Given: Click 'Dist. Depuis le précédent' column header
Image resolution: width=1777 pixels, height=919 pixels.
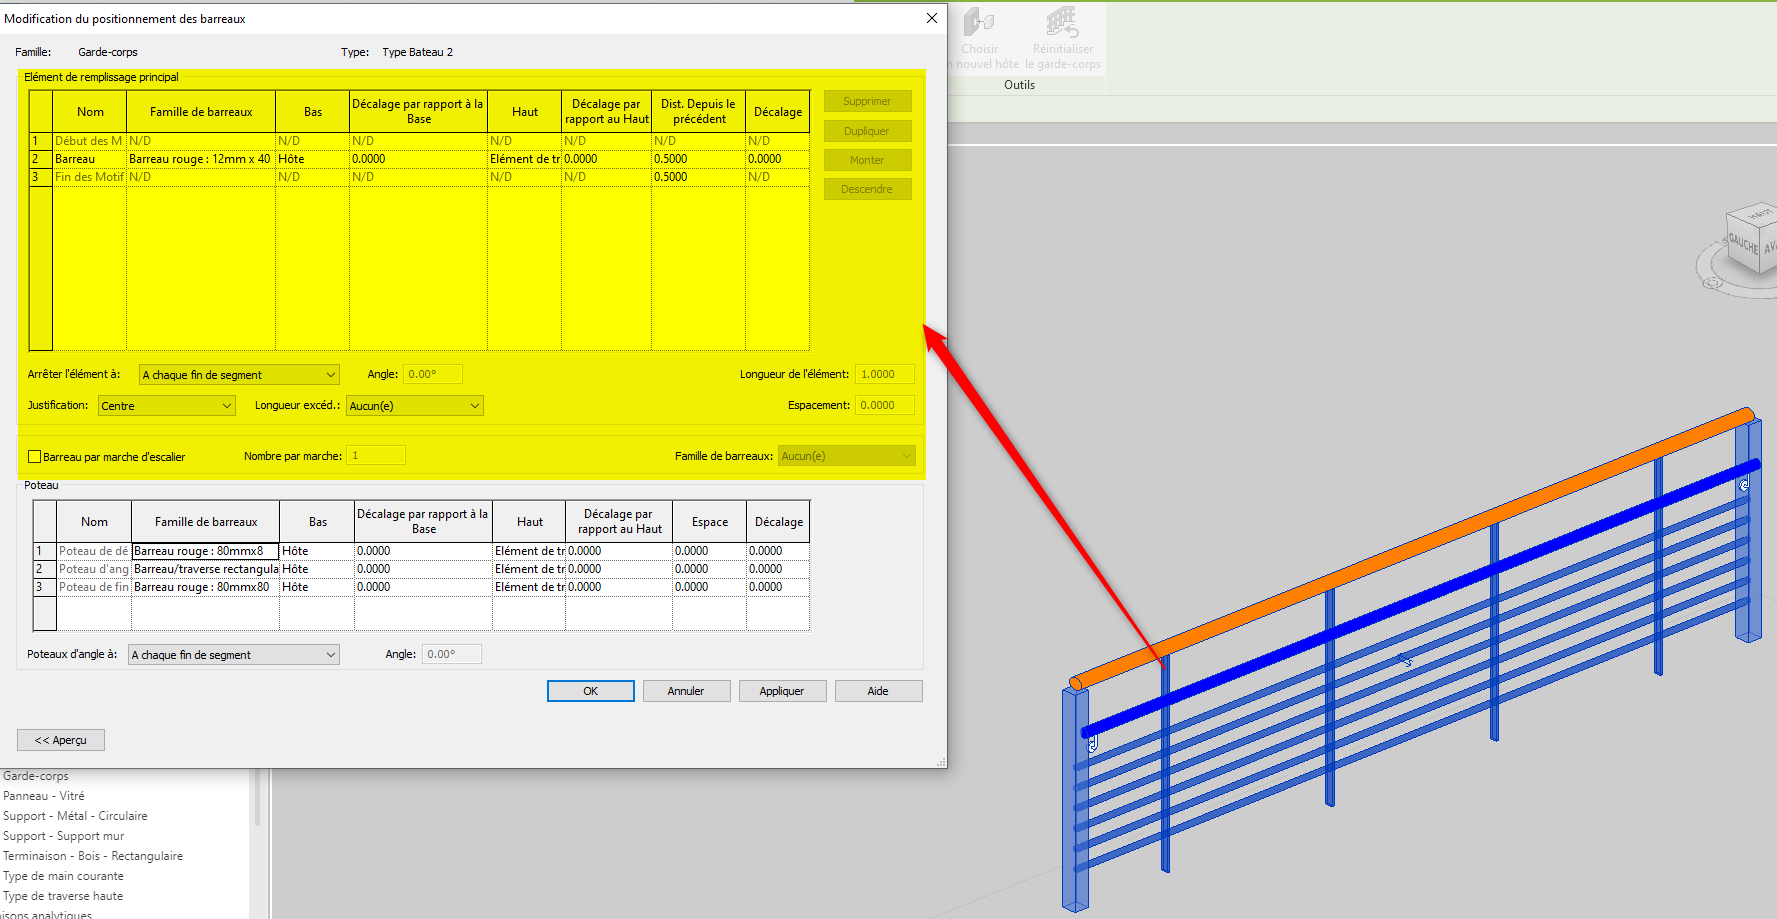Looking at the screenshot, I should [698, 112].
